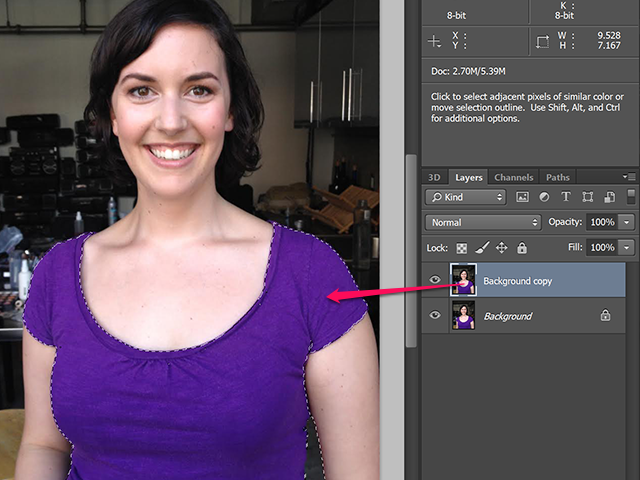
Task: Select the Background layer name
Action: [x=508, y=316]
